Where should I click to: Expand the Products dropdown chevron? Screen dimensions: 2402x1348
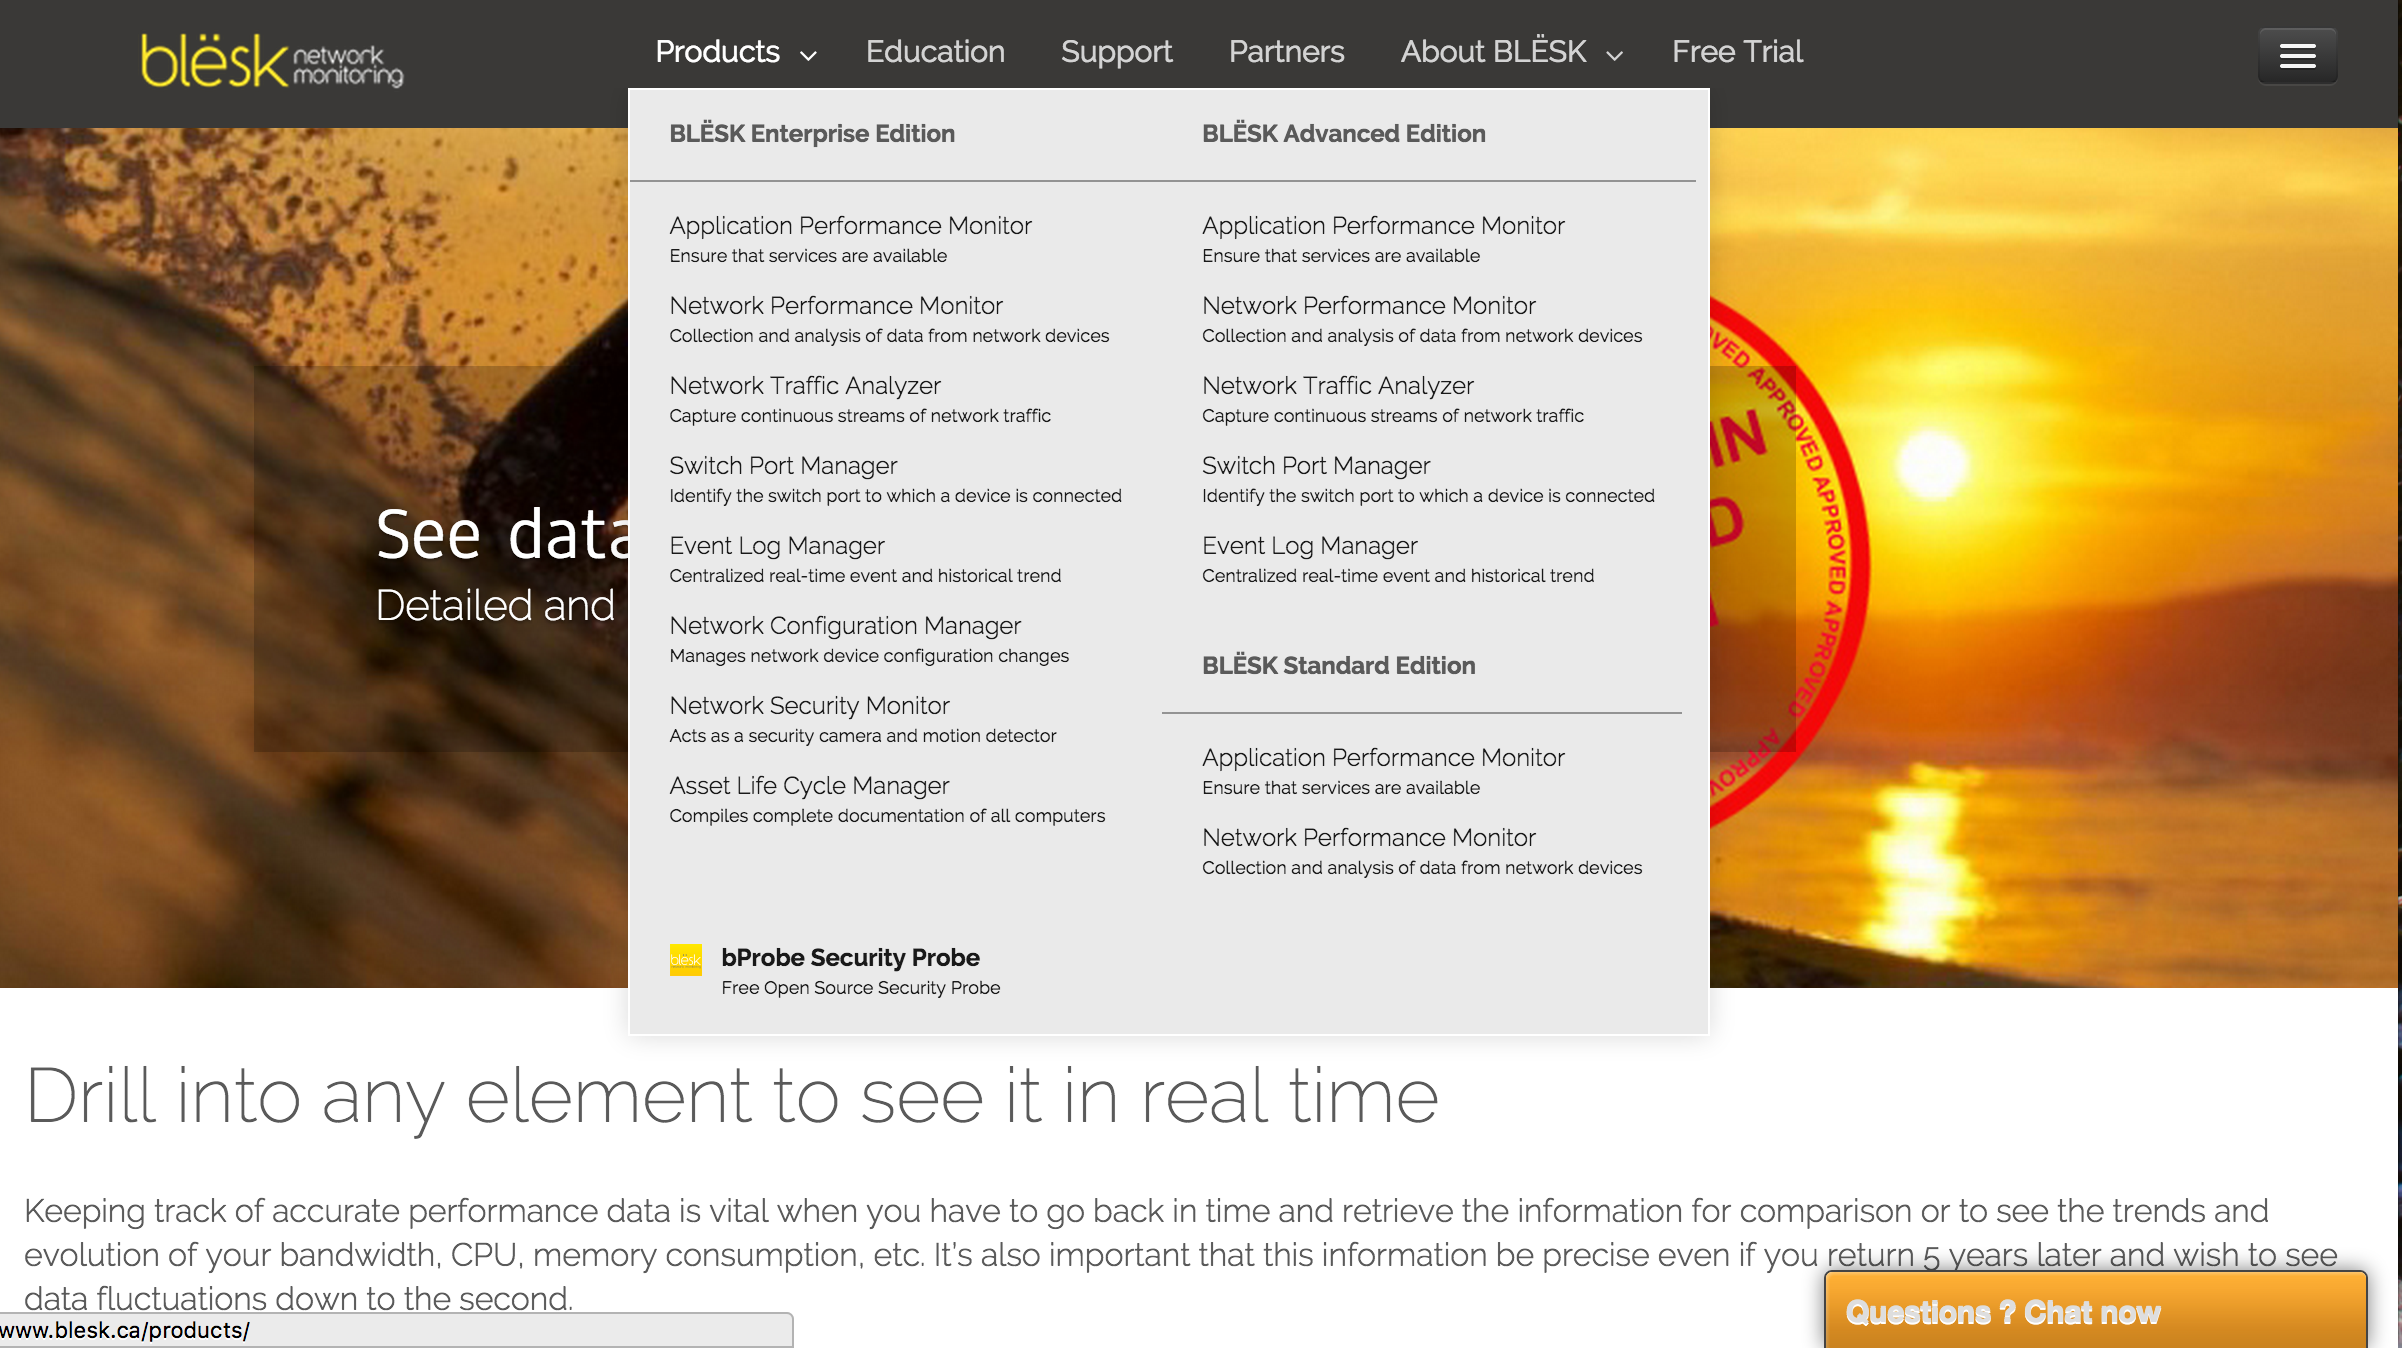[x=809, y=56]
